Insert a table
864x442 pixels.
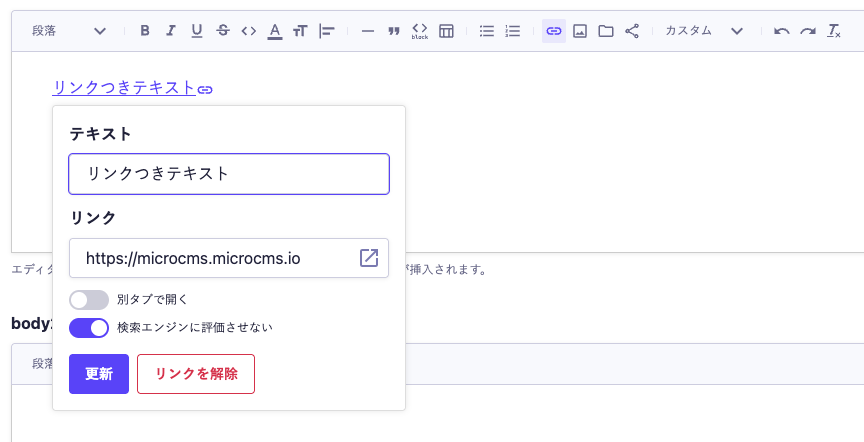446,31
